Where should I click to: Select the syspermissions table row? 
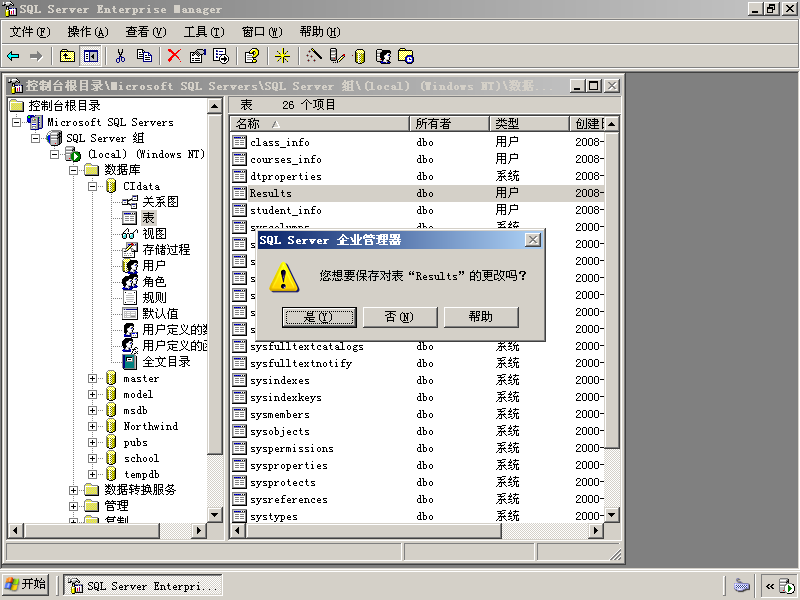click(417, 448)
